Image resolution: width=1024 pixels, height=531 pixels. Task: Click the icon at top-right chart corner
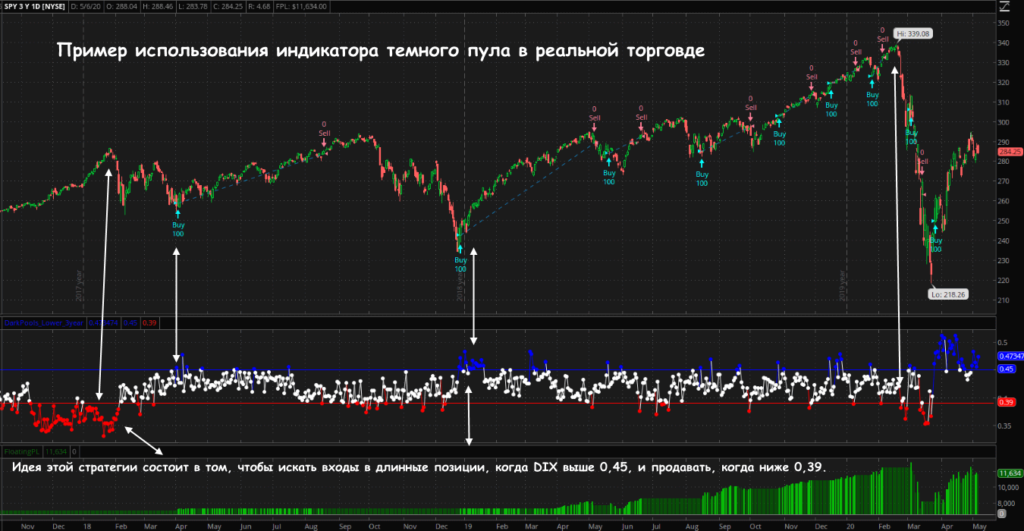(x=1004, y=6)
